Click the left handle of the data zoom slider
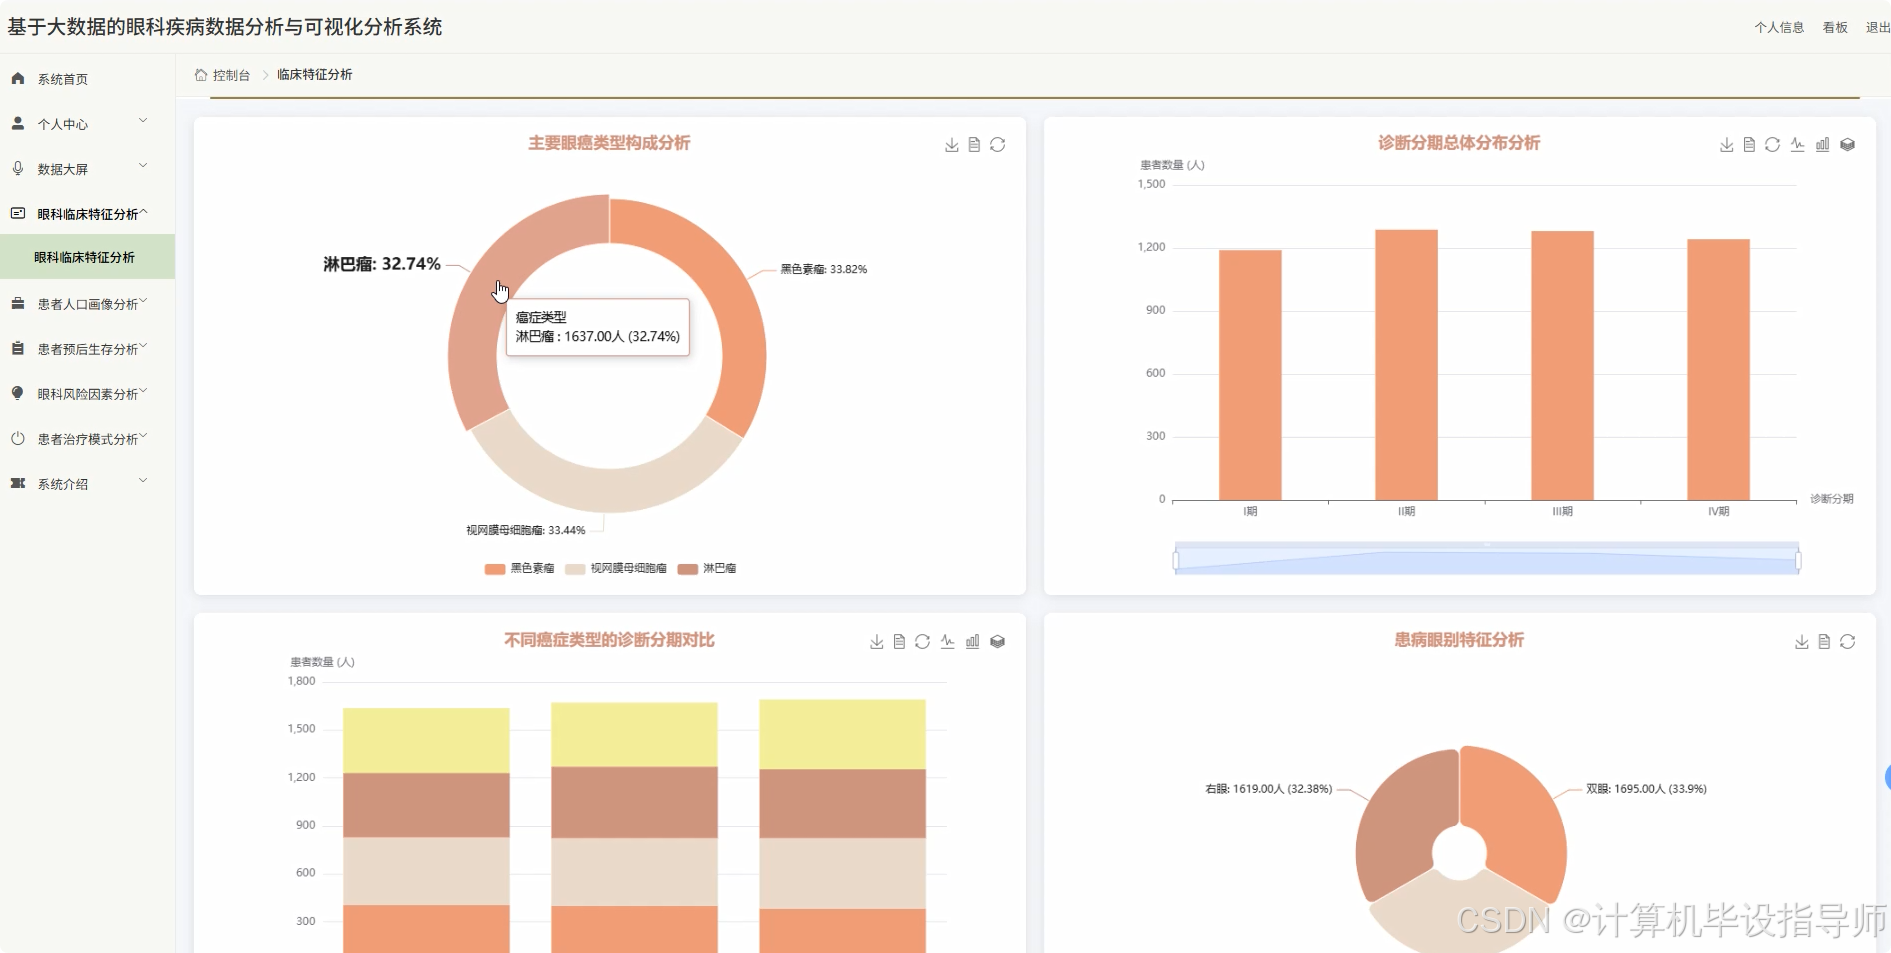Screen dimensions: 1891x953 point(1176,560)
